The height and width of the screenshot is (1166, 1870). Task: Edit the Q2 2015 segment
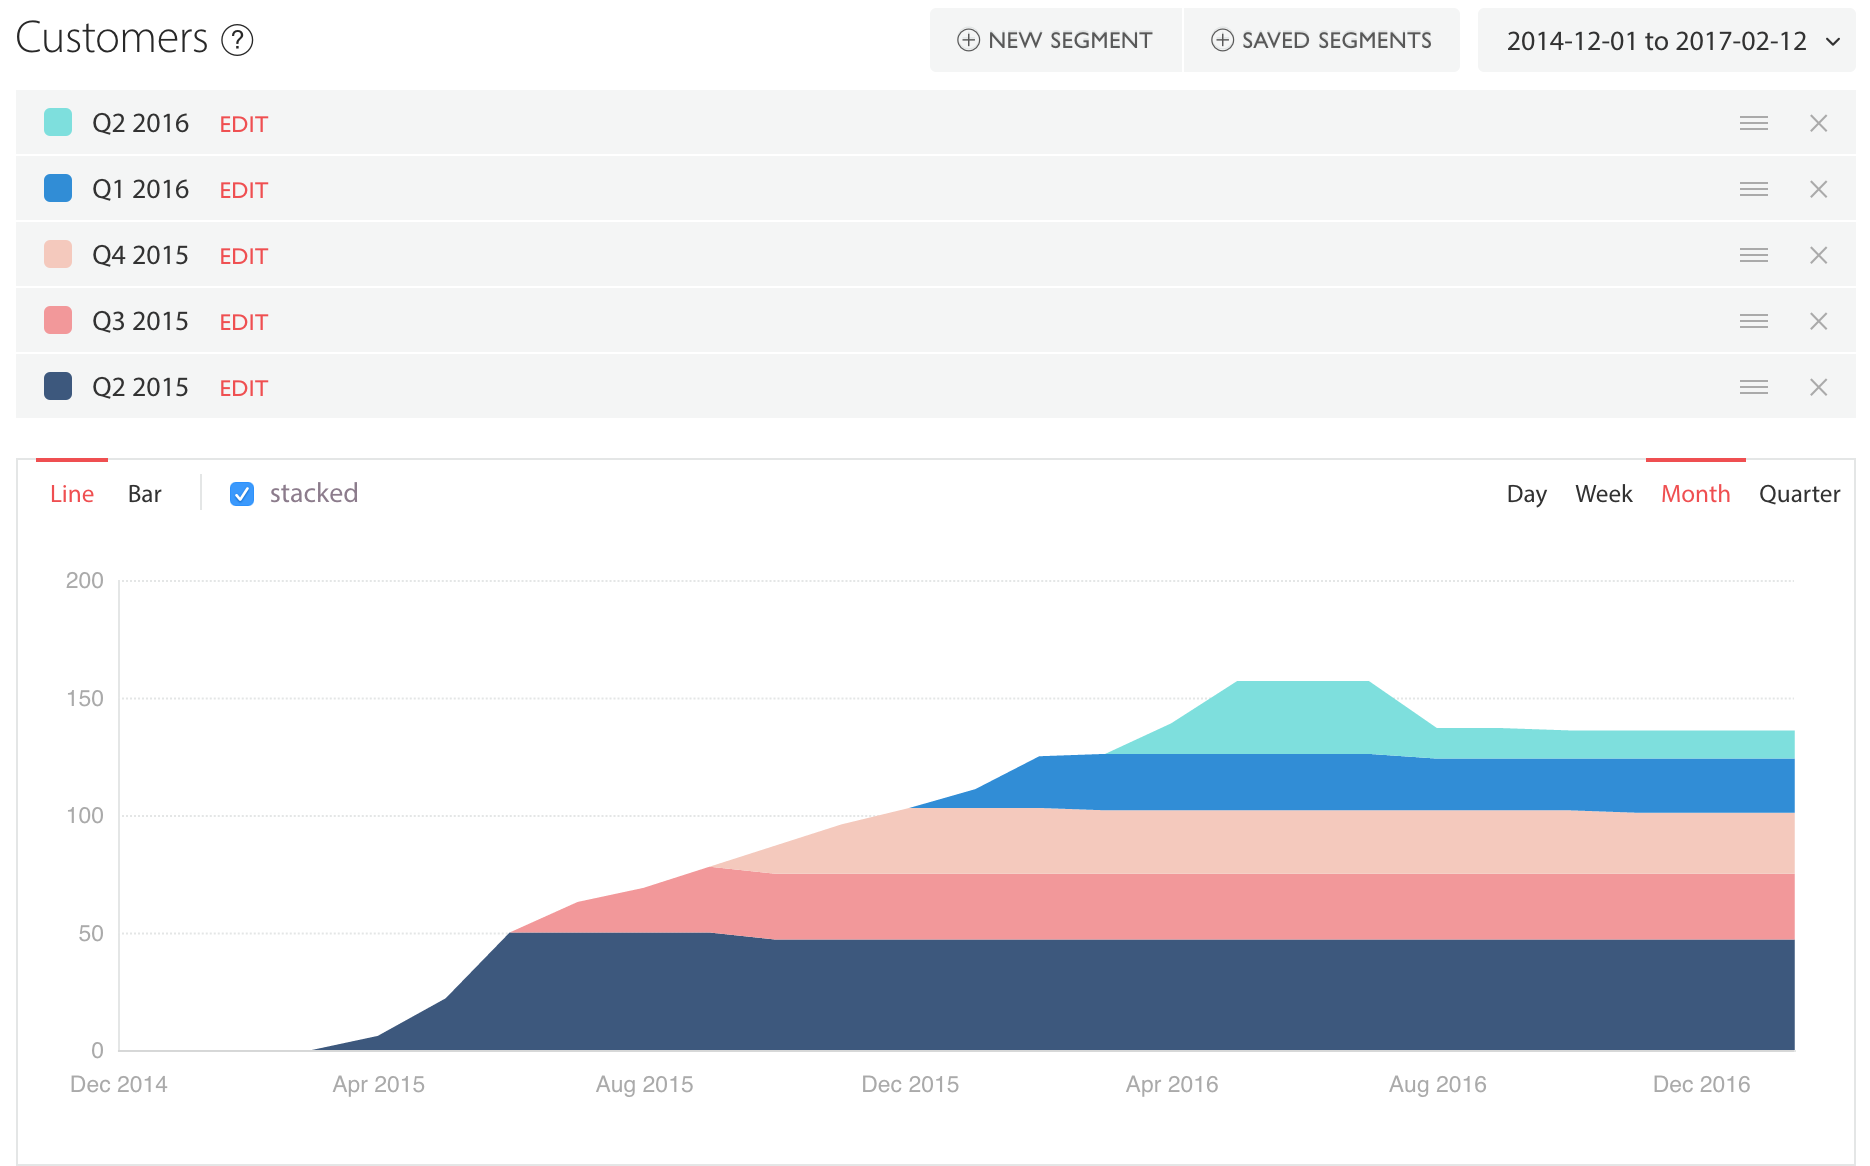[243, 387]
